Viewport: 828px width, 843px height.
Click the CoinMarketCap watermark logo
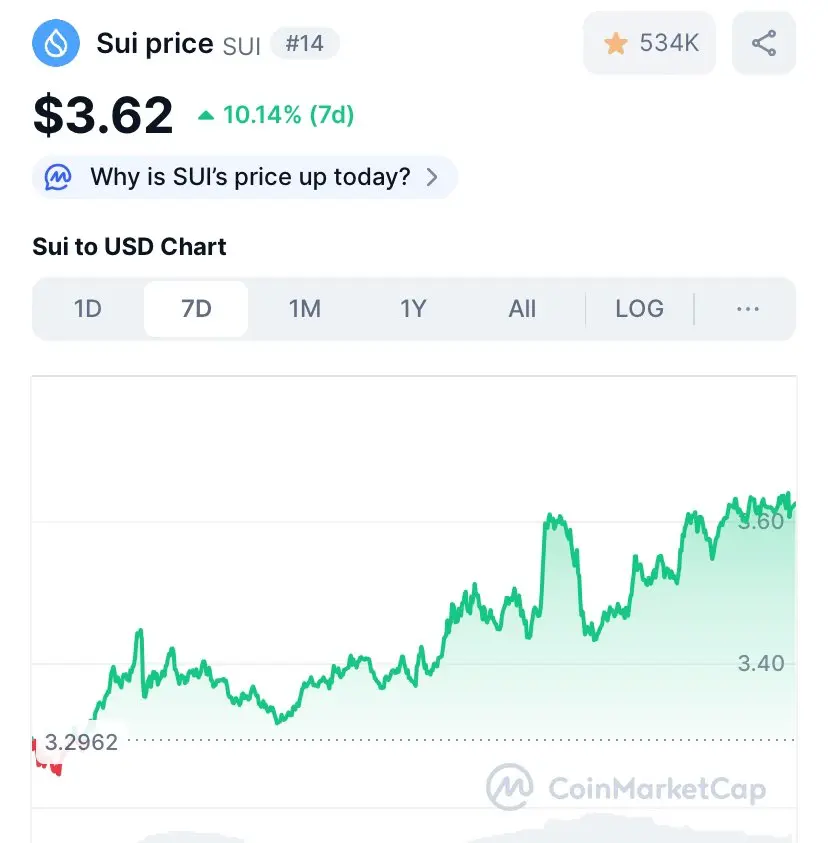pyautogui.click(x=510, y=788)
